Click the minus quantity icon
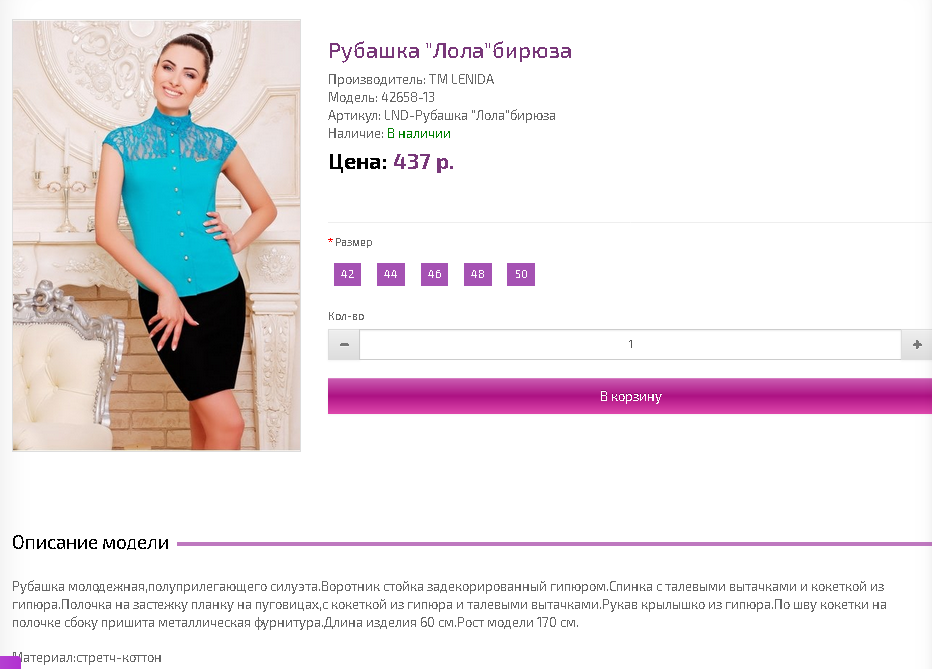 click(x=344, y=345)
